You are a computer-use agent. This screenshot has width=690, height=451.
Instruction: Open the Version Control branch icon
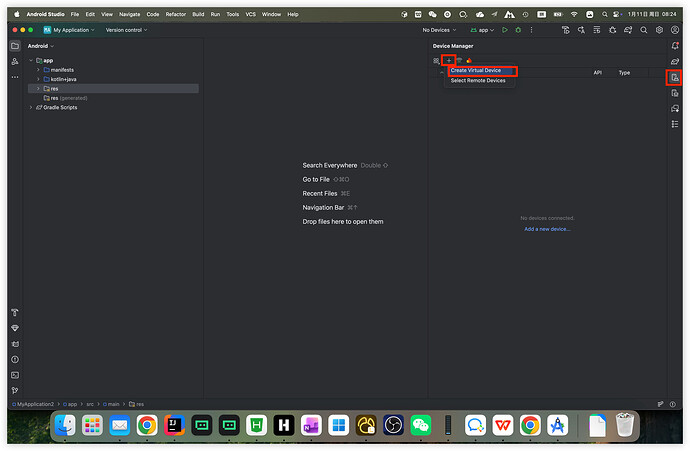[x=15, y=391]
